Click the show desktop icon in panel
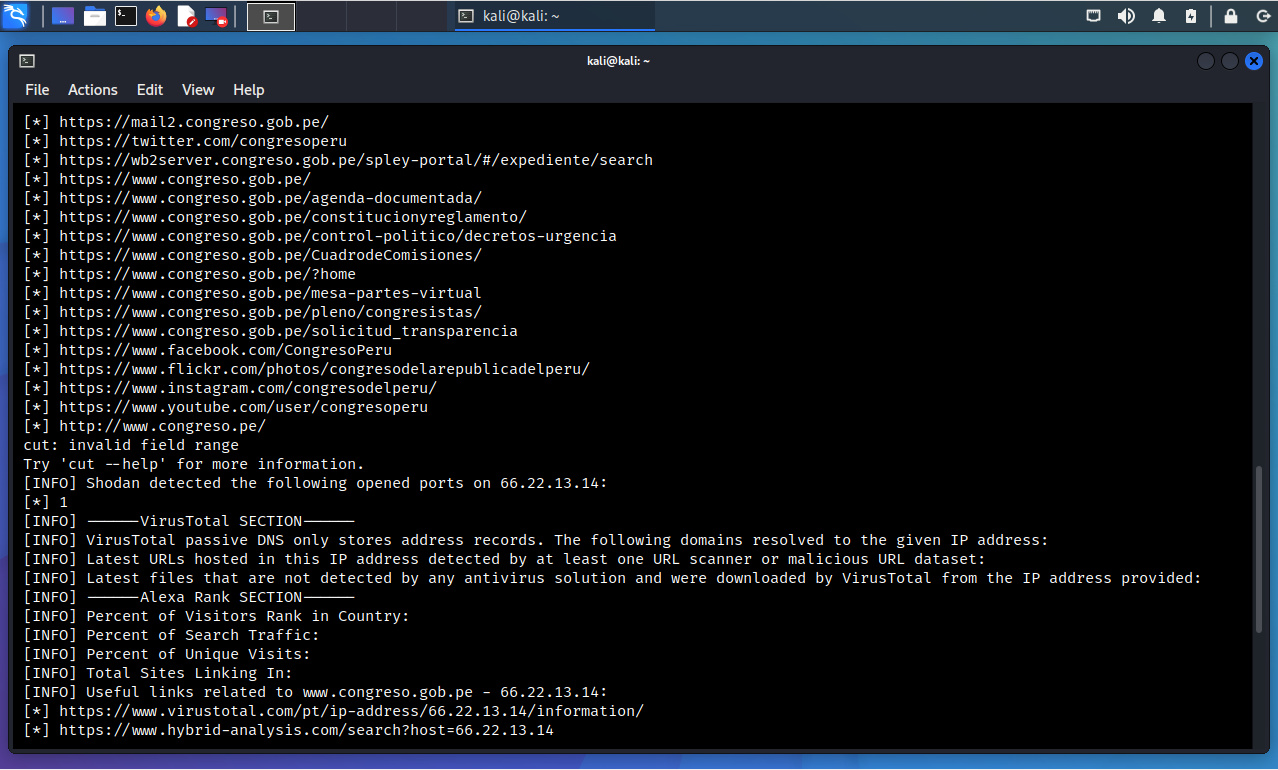 (63, 16)
